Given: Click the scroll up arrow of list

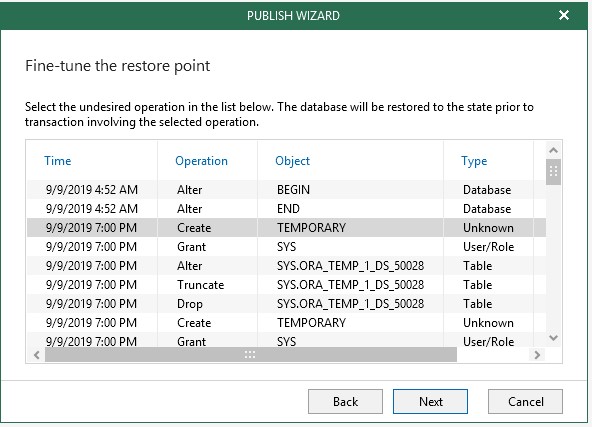Looking at the screenshot, I should pos(553,150).
